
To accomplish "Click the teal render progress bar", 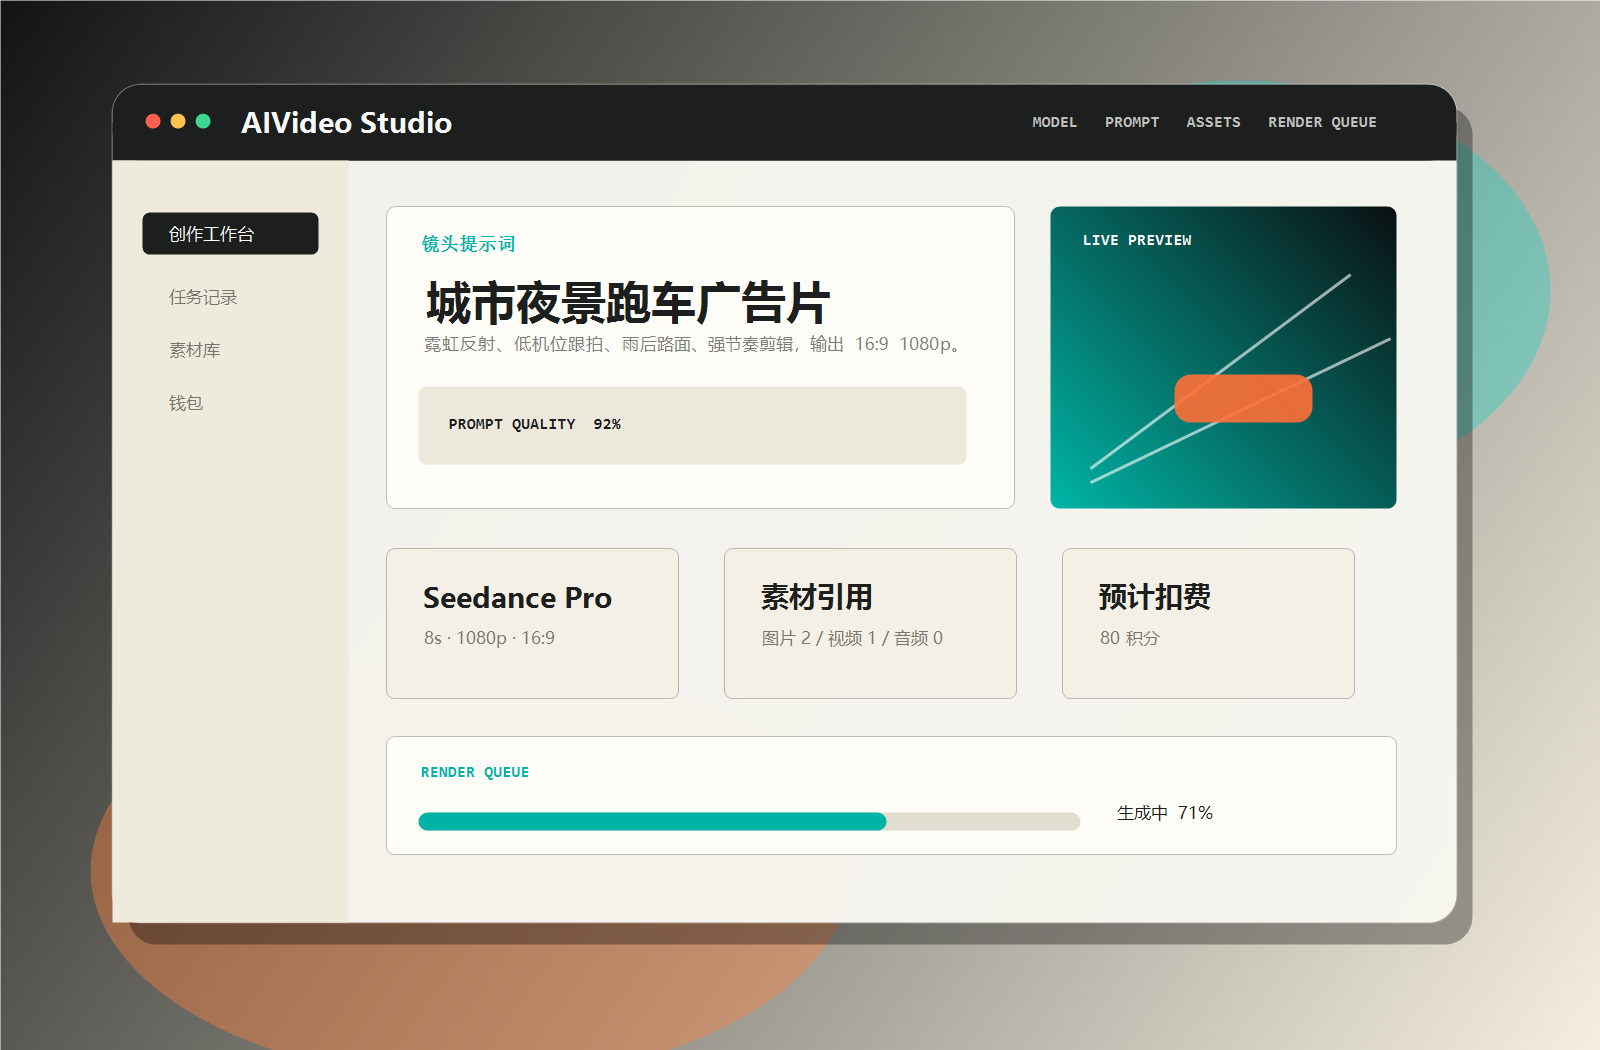I will (x=652, y=822).
